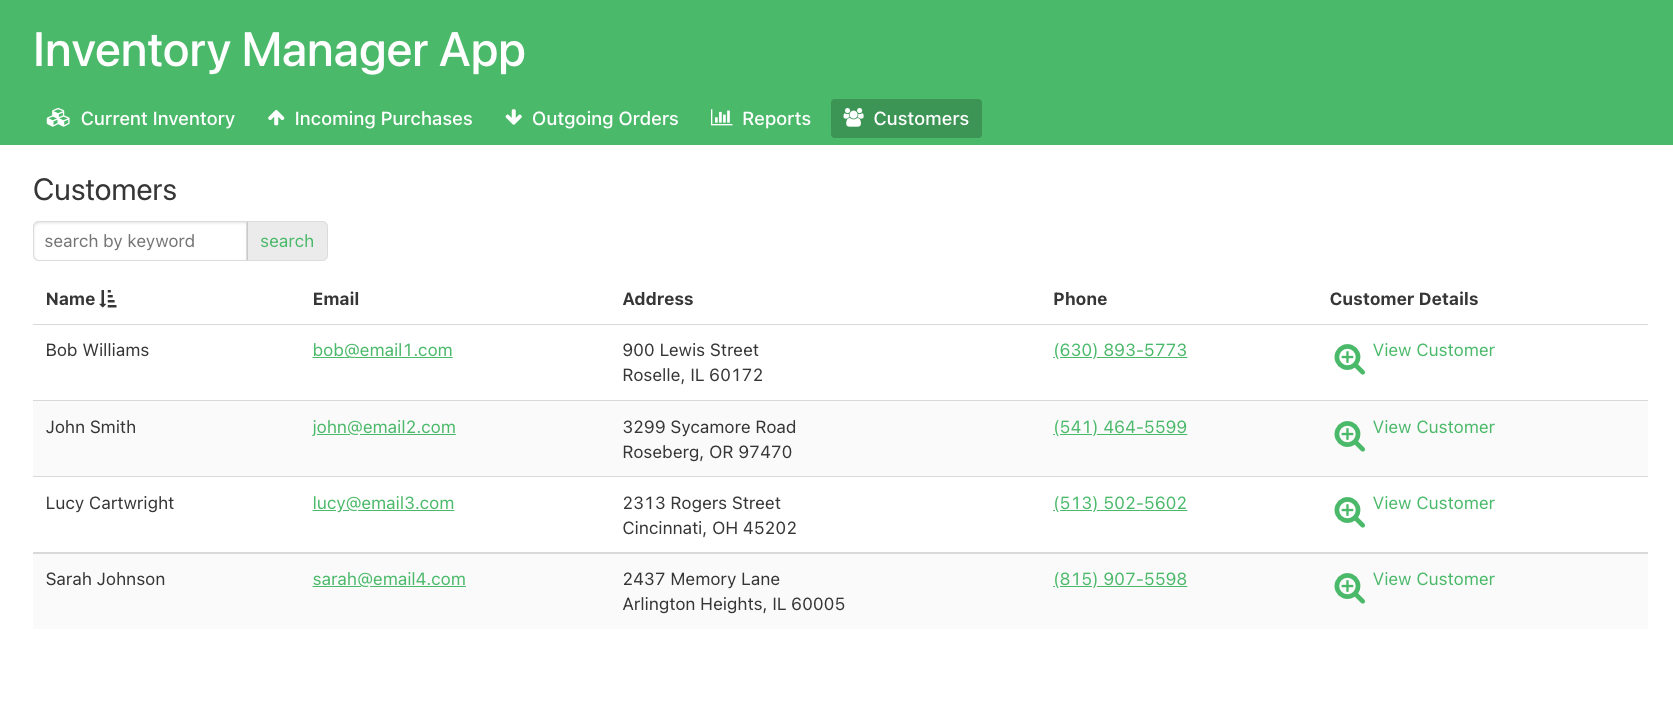Image resolution: width=1673 pixels, height=702 pixels.
Task: Click the Inventory Manager App title
Action: coord(279,50)
